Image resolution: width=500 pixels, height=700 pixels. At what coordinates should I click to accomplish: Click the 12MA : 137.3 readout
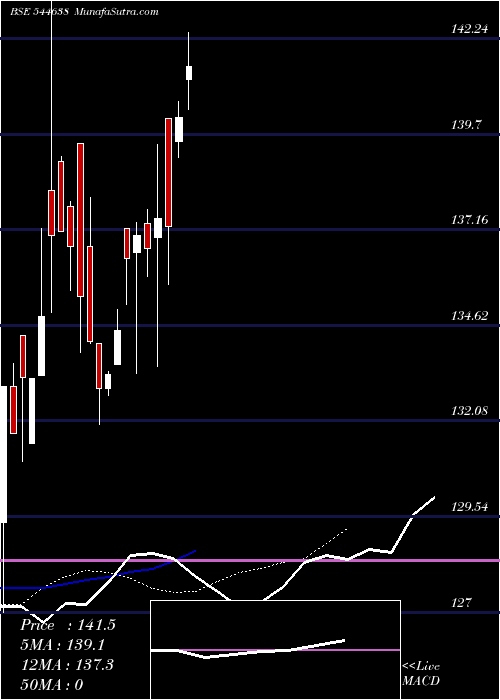pyautogui.click(x=67, y=665)
